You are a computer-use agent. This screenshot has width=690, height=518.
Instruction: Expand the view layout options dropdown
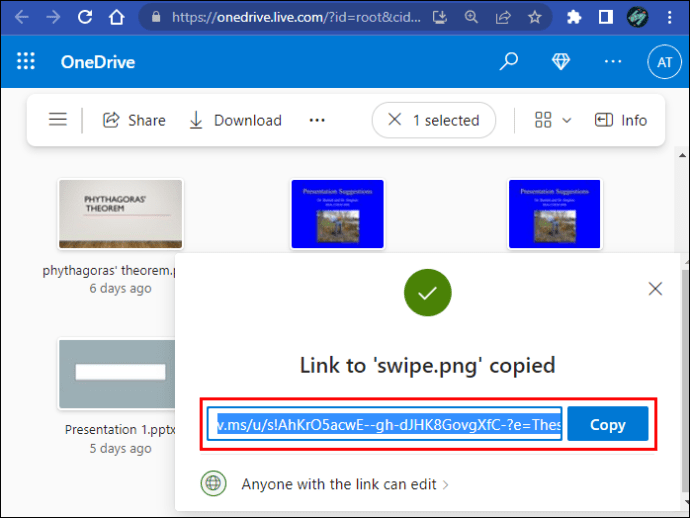coord(553,120)
